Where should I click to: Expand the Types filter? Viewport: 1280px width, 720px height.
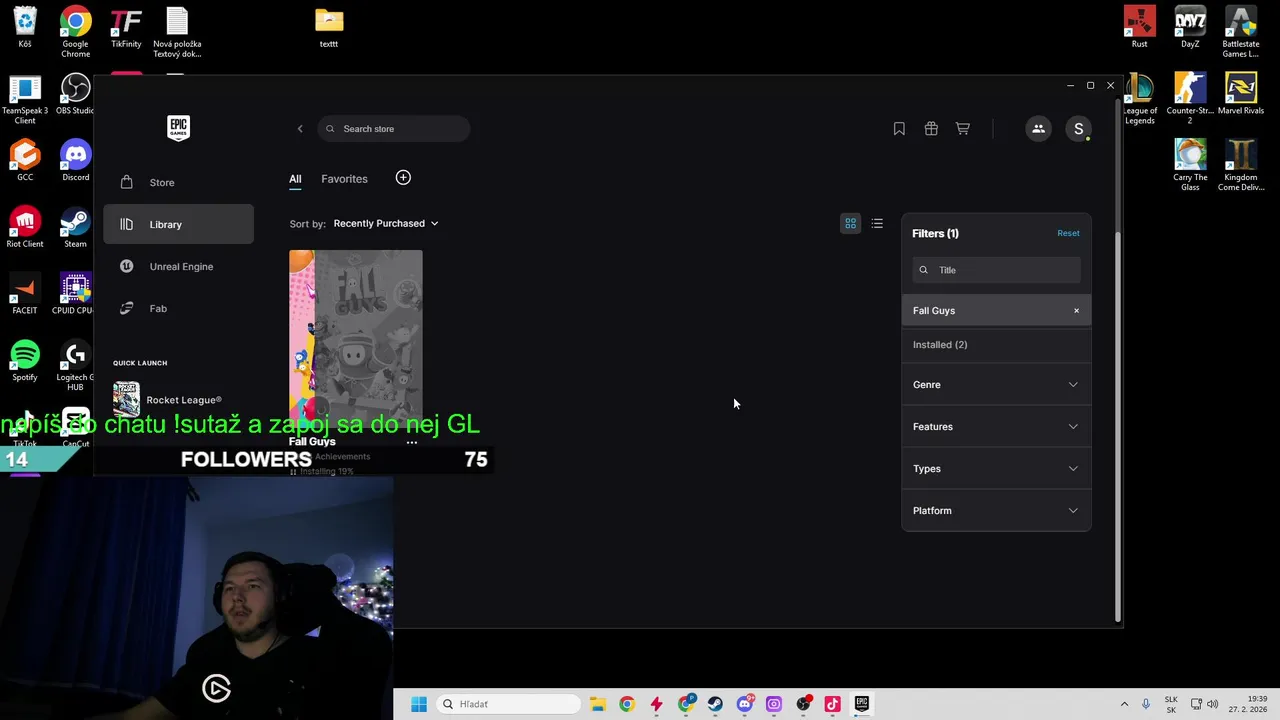[996, 469]
